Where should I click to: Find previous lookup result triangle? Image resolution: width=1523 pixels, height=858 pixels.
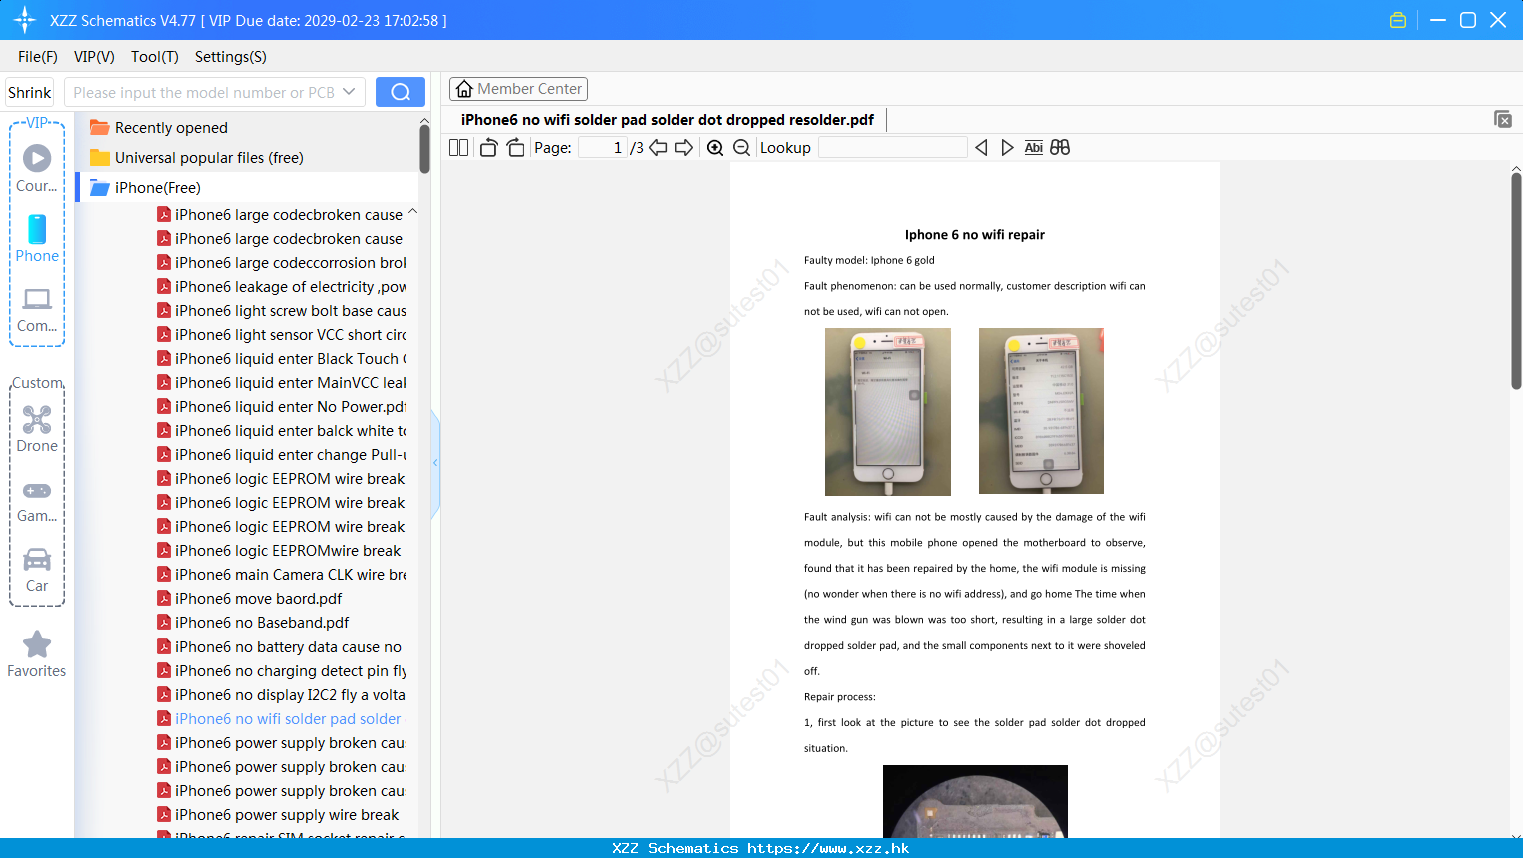(x=981, y=148)
